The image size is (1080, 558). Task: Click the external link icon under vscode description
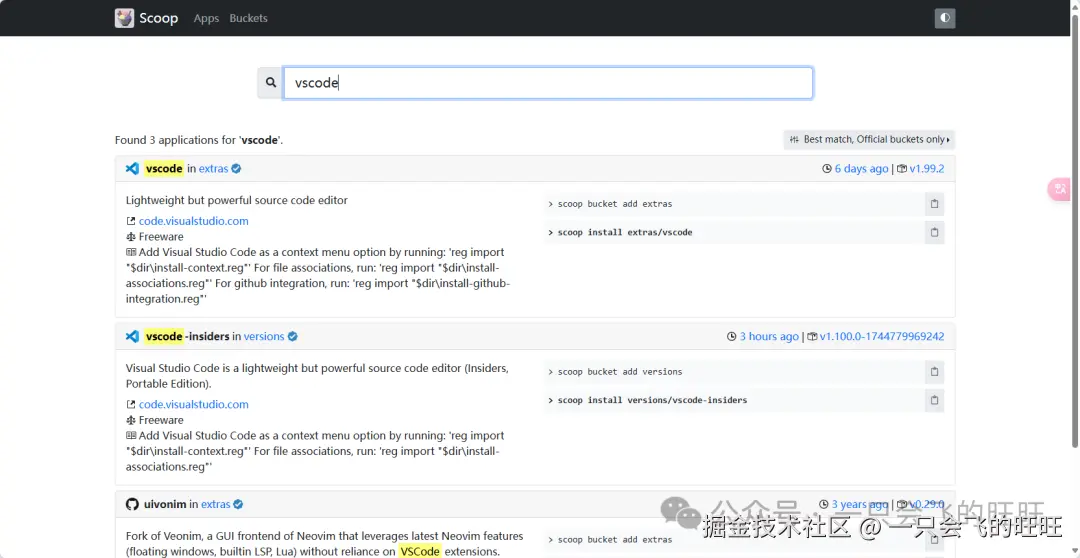(131, 221)
